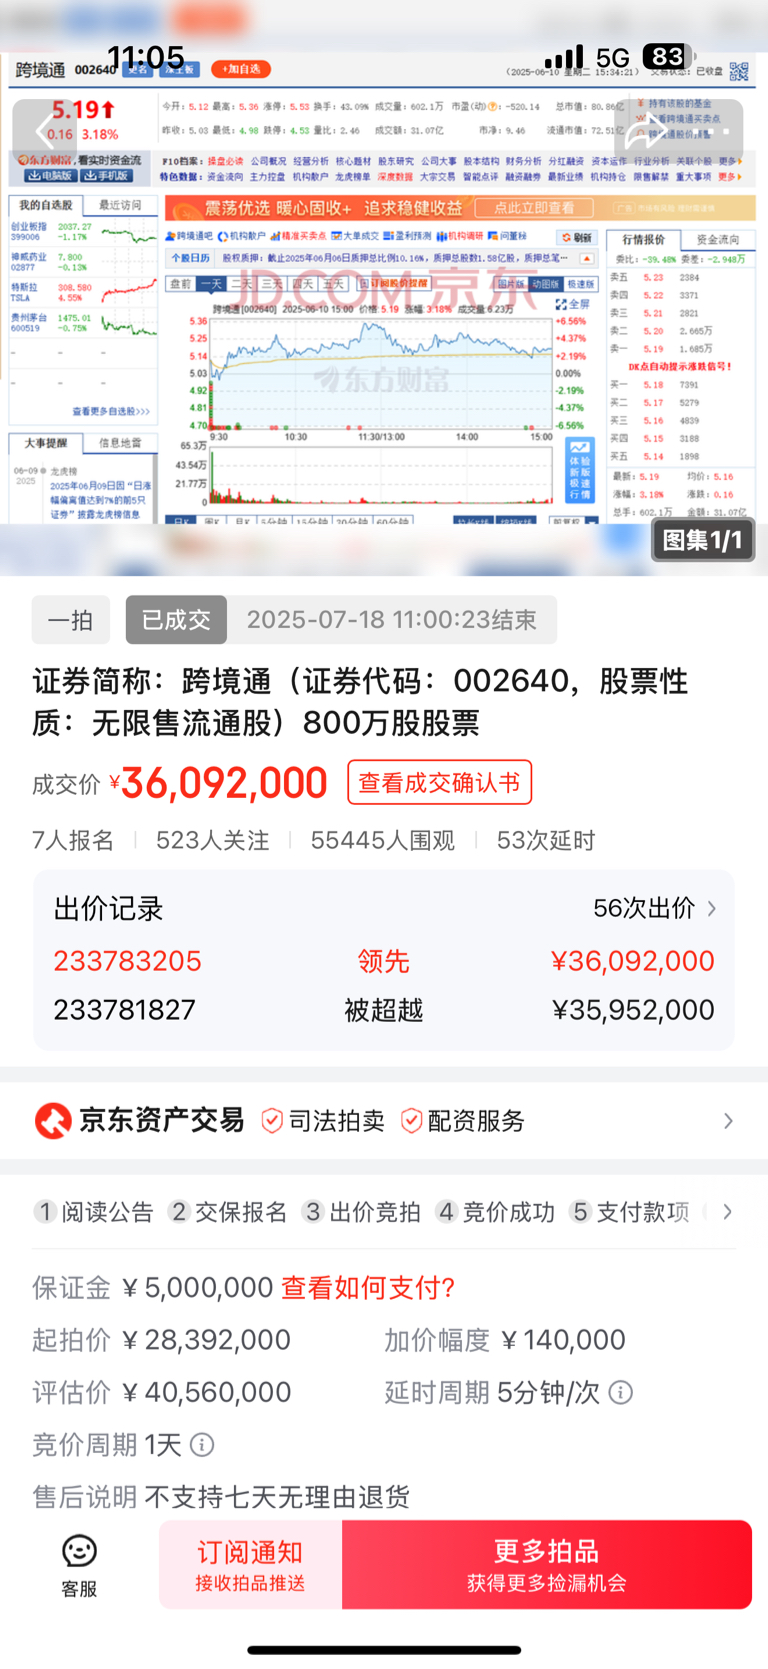The height and width of the screenshot is (1669, 768).
Task: Tap the 京东资产交易 logo icon
Action: point(53,1121)
